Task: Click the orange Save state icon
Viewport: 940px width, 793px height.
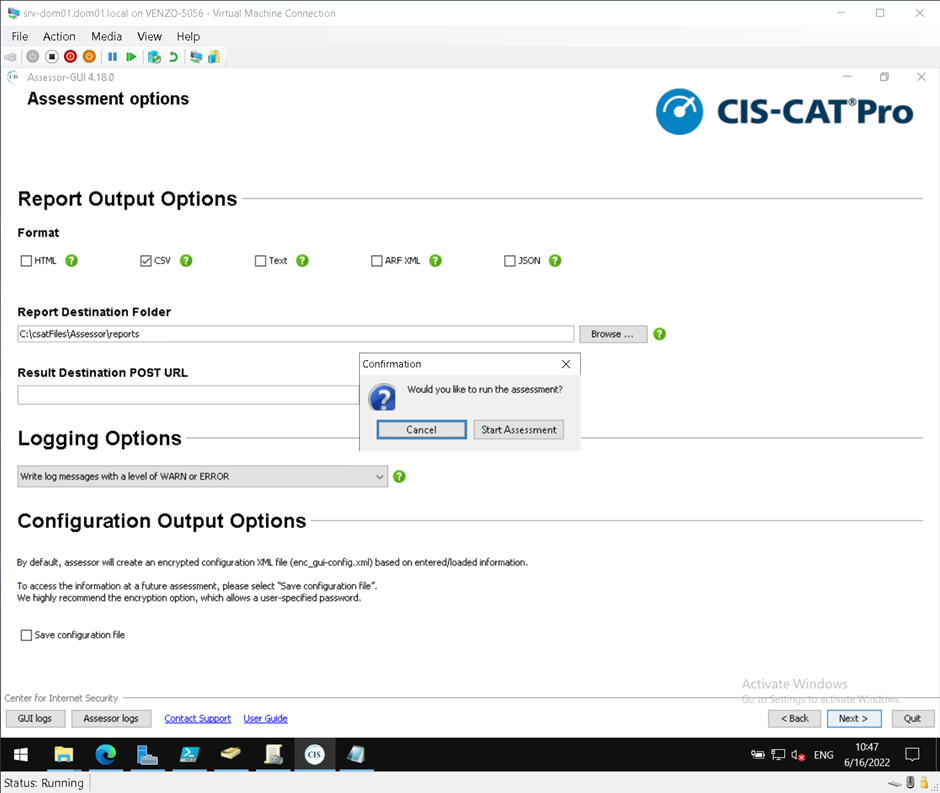Action: [89, 56]
